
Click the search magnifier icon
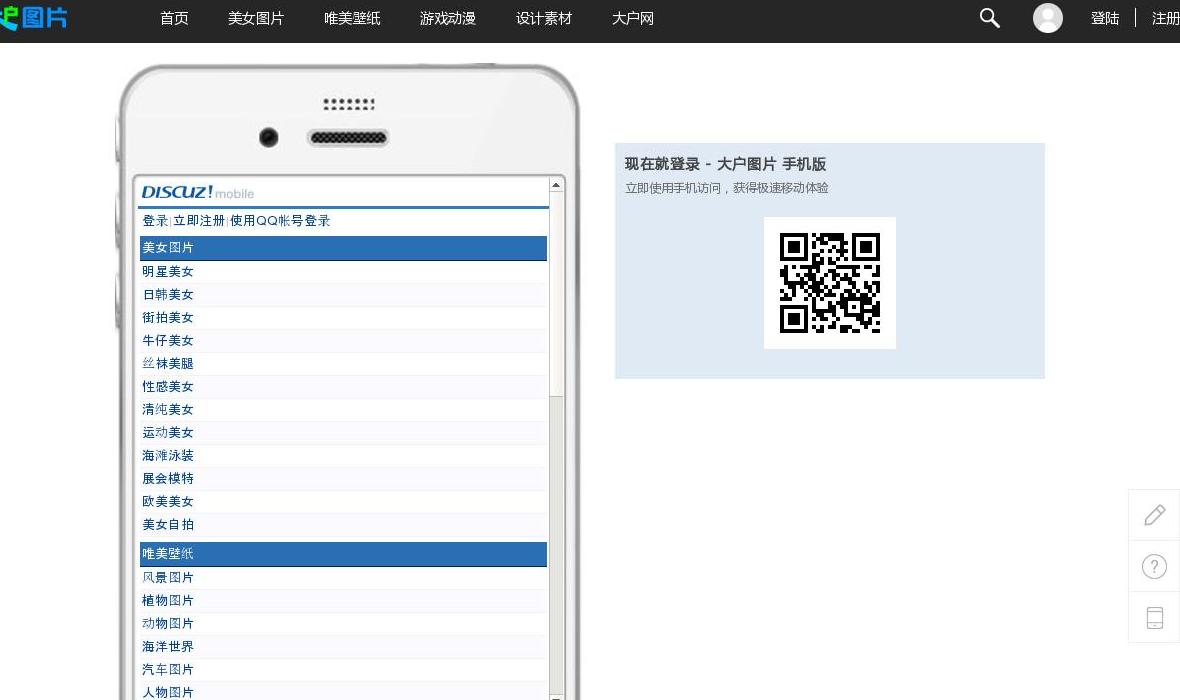click(990, 18)
